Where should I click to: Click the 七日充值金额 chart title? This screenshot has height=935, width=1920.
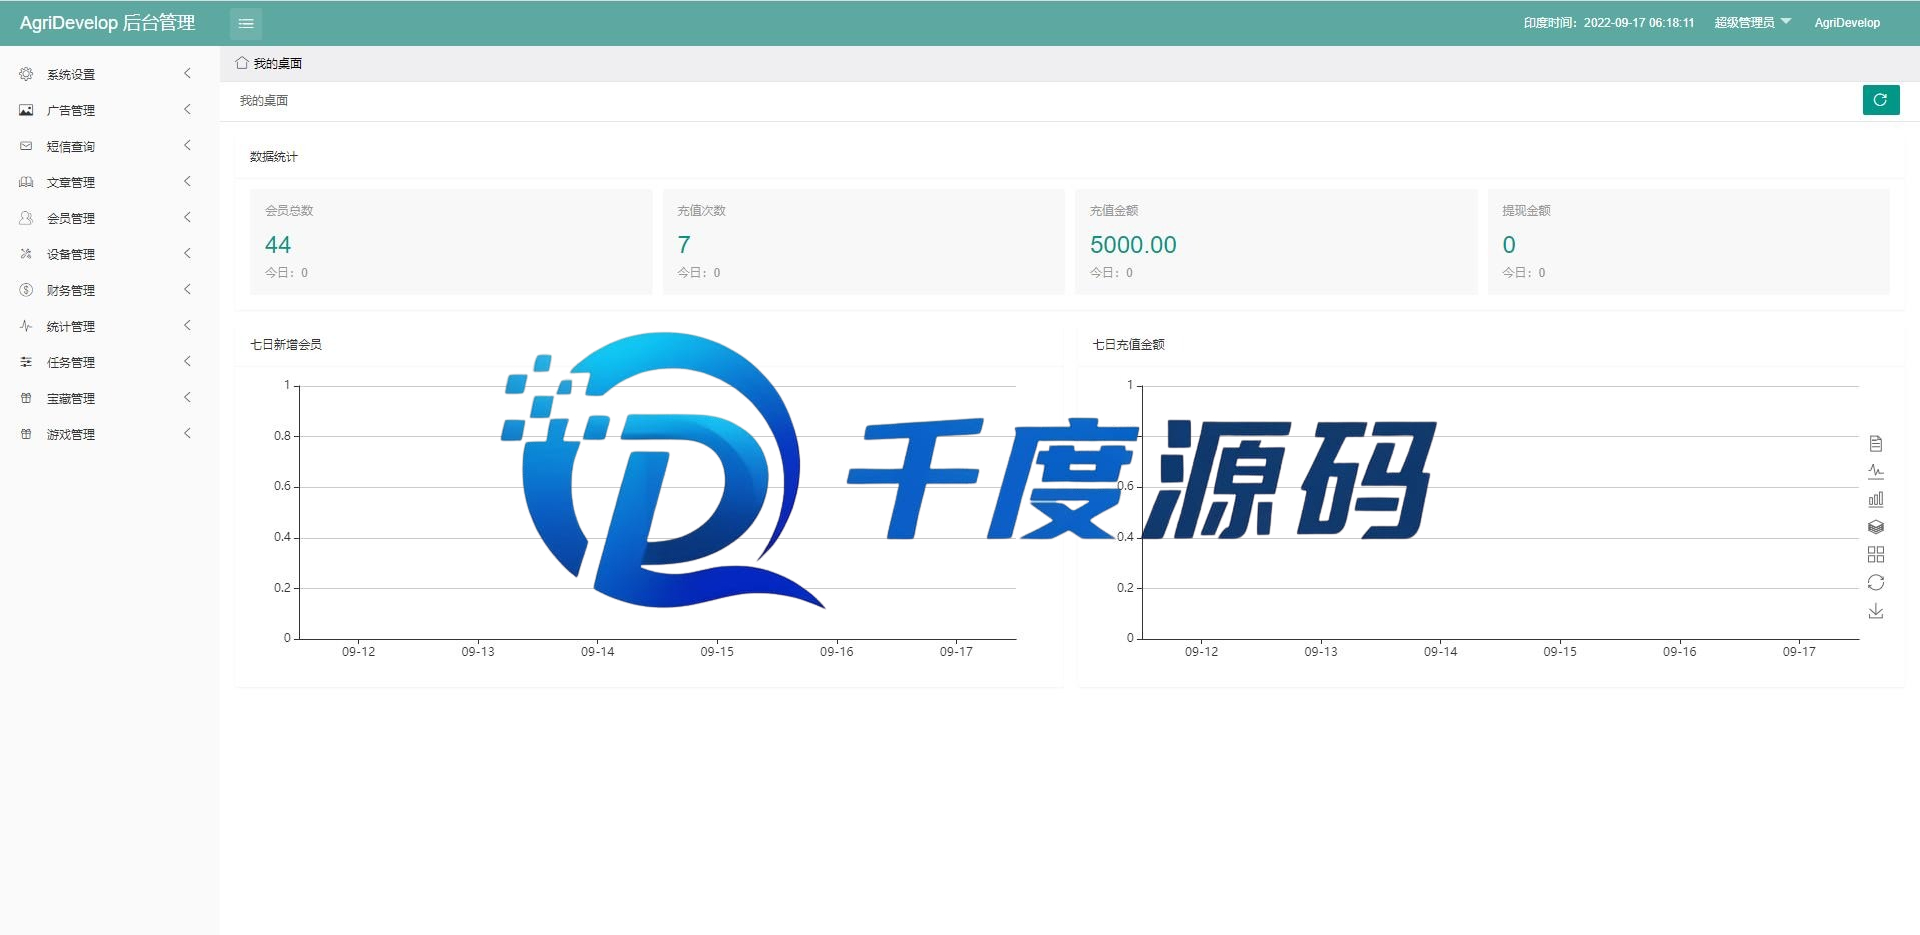point(1128,344)
